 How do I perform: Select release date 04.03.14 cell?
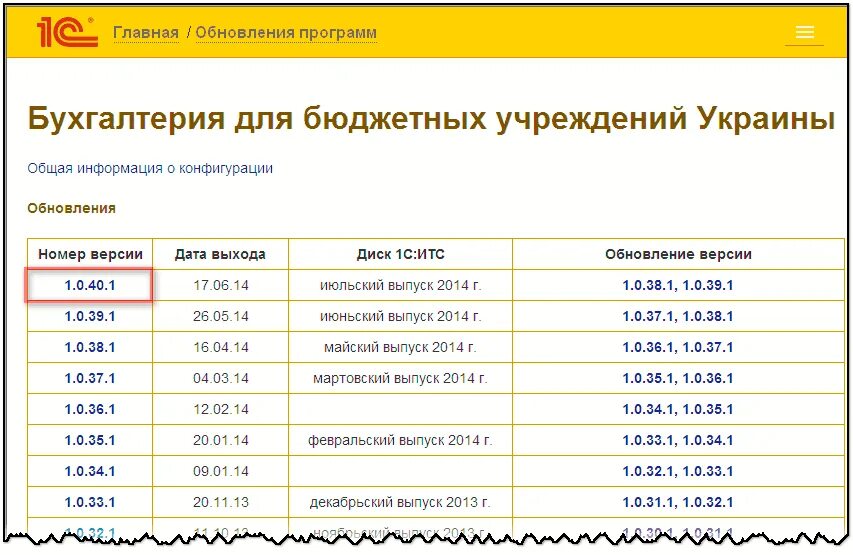220,378
